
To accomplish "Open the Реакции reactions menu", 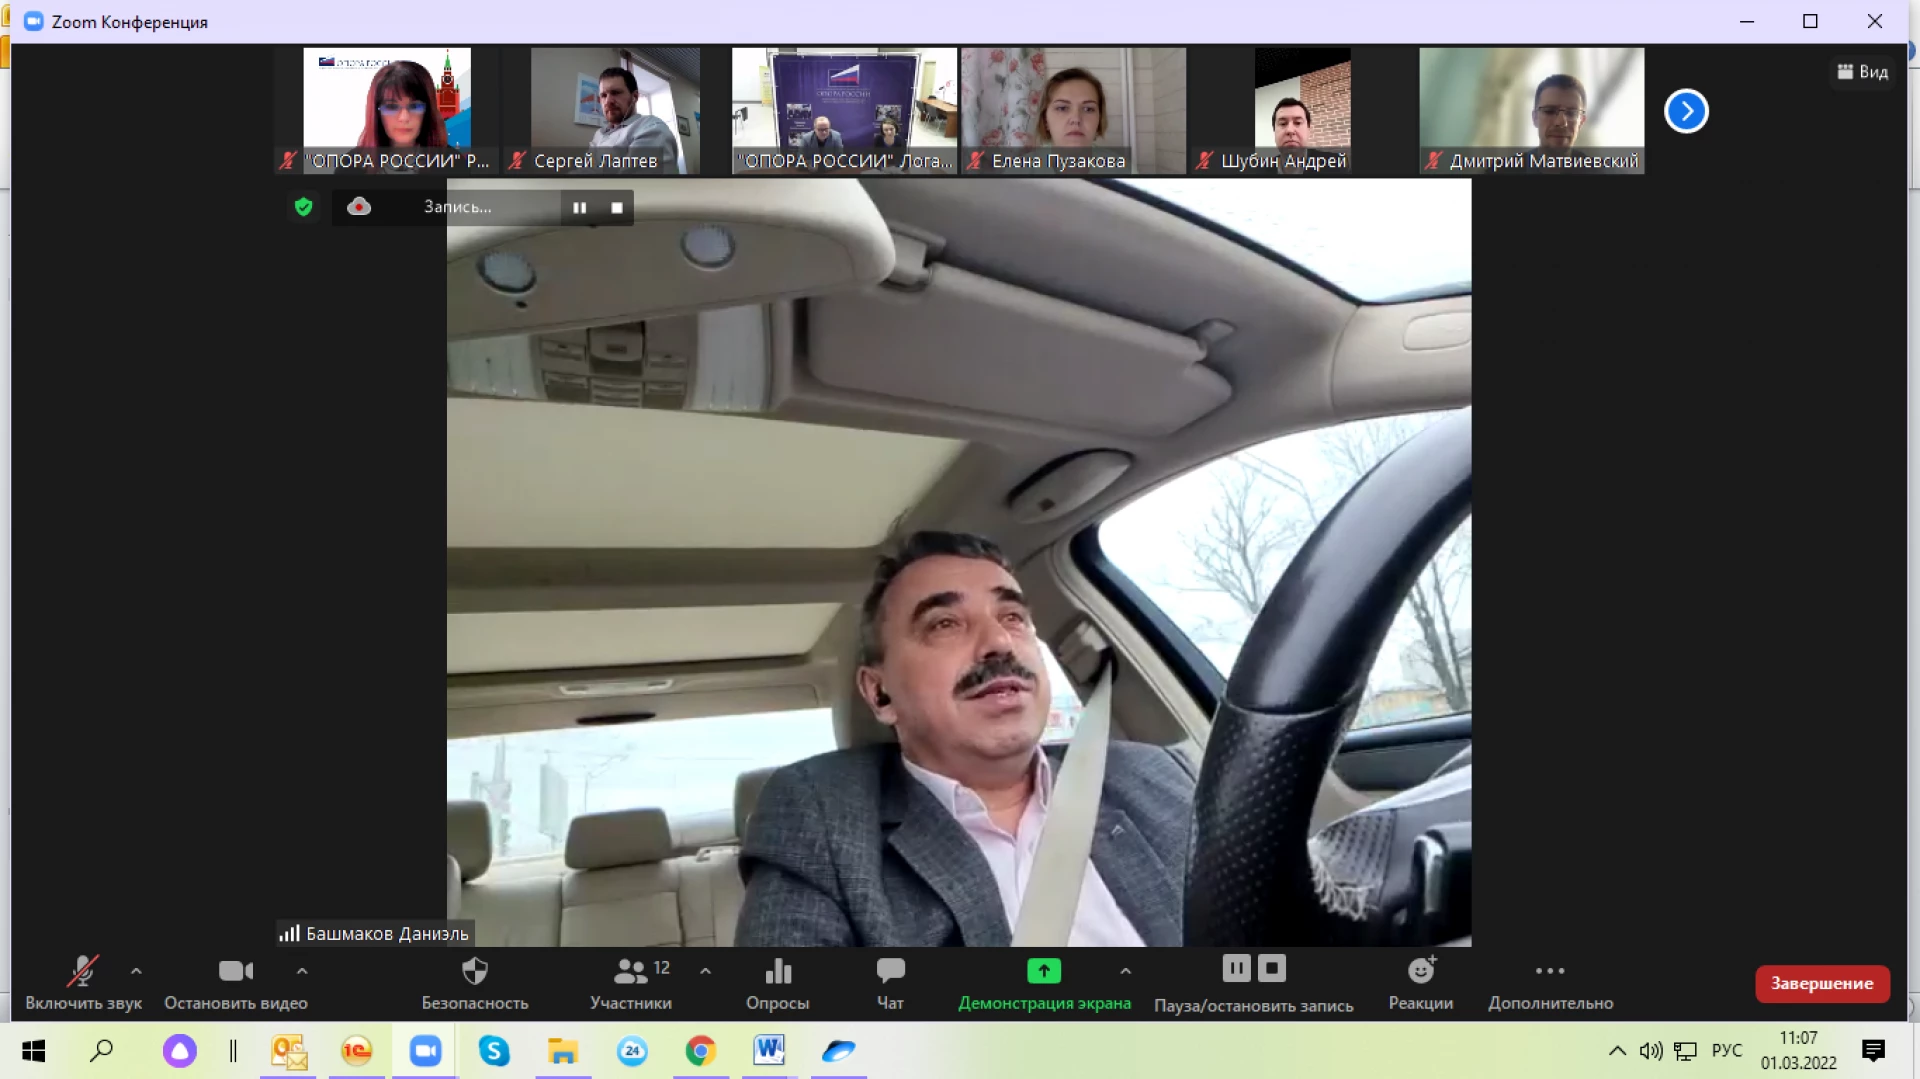I will click(1421, 983).
